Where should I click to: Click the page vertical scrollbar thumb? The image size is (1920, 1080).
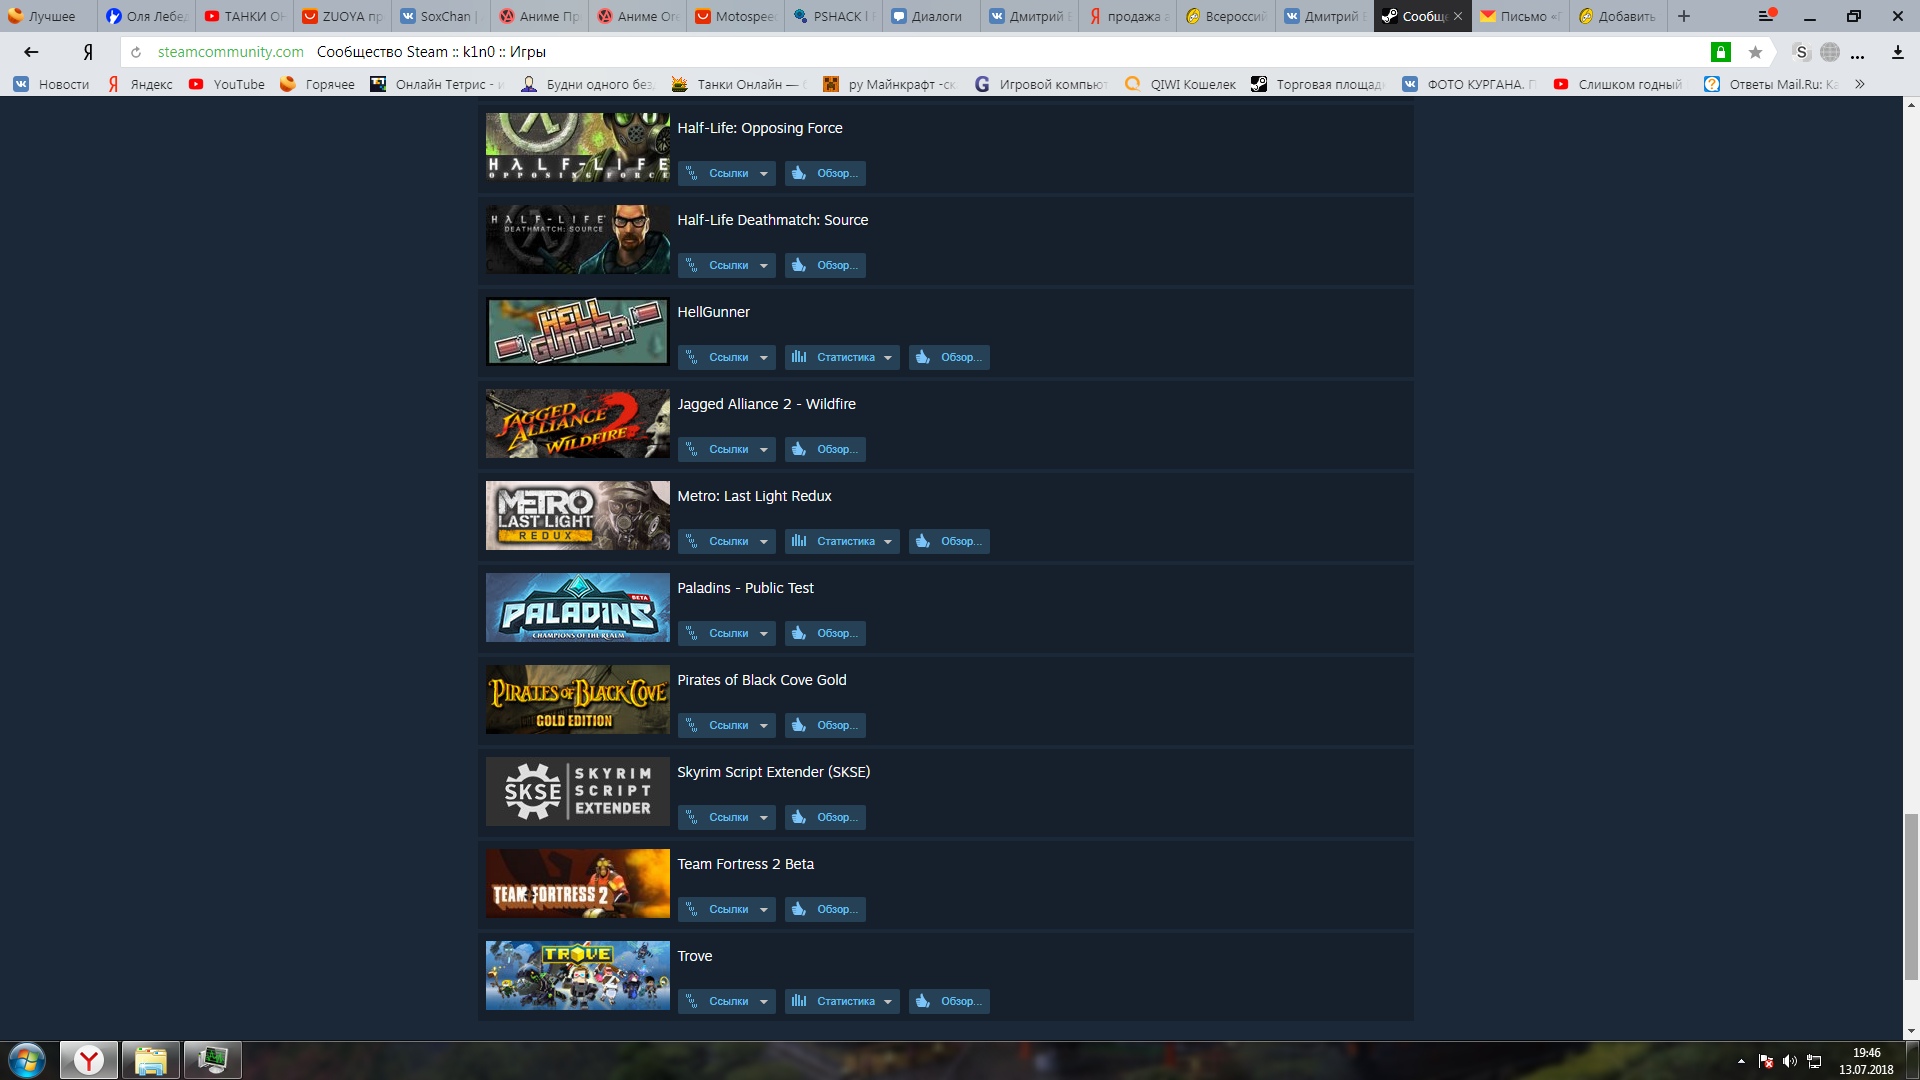[1911, 895]
